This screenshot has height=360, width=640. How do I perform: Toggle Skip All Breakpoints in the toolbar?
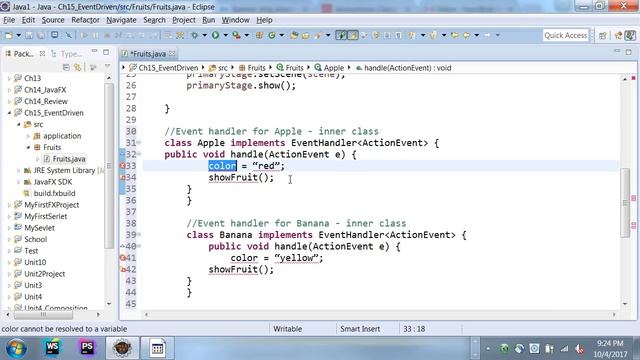pyautogui.click(x=69, y=36)
